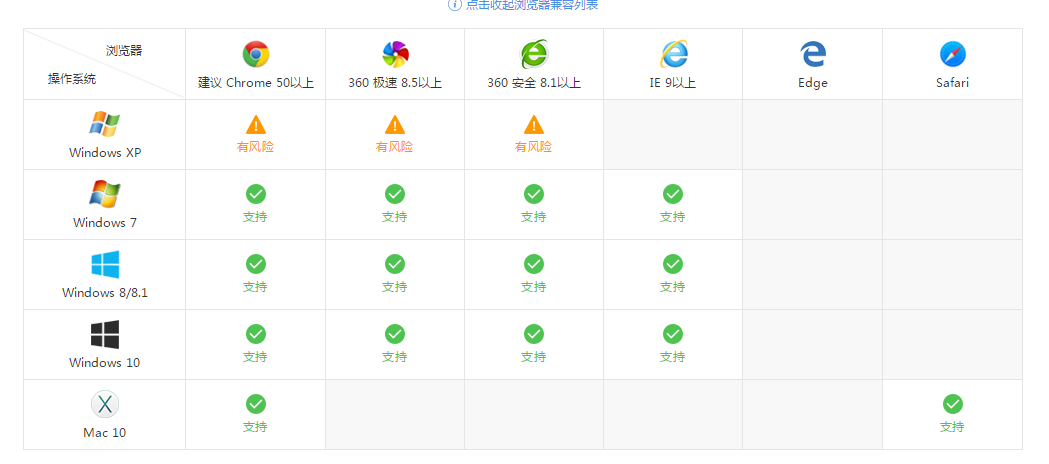This screenshot has width=1049, height=464.
Task: Click the info icon beside the collapse link
Action: click(x=455, y=4)
